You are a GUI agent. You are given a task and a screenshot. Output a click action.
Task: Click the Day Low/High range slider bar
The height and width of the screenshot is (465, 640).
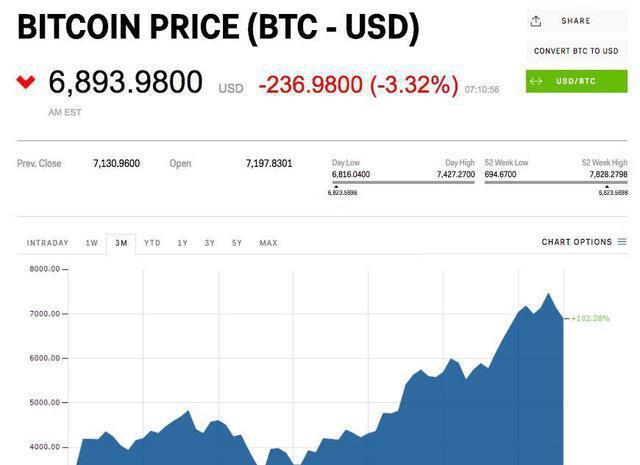[x=403, y=182]
